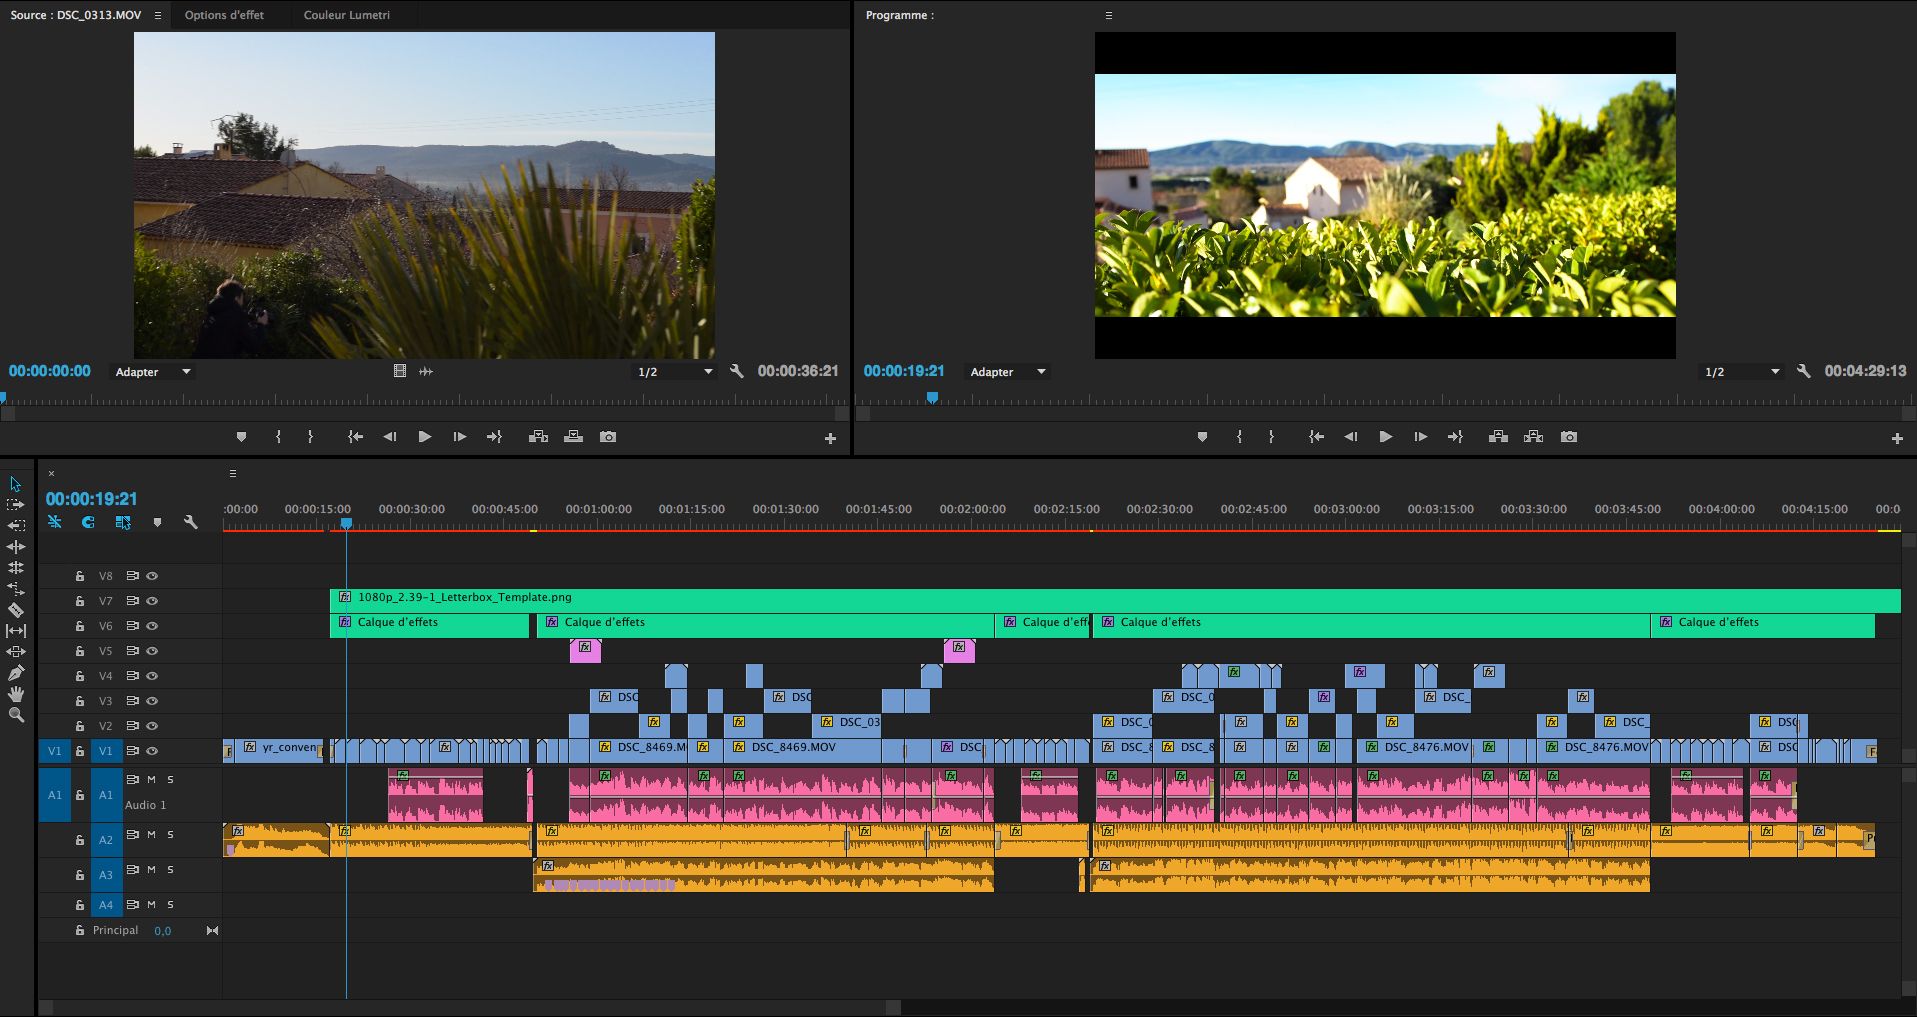
Task: Pick the Selection arrow tool
Action: (16, 484)
